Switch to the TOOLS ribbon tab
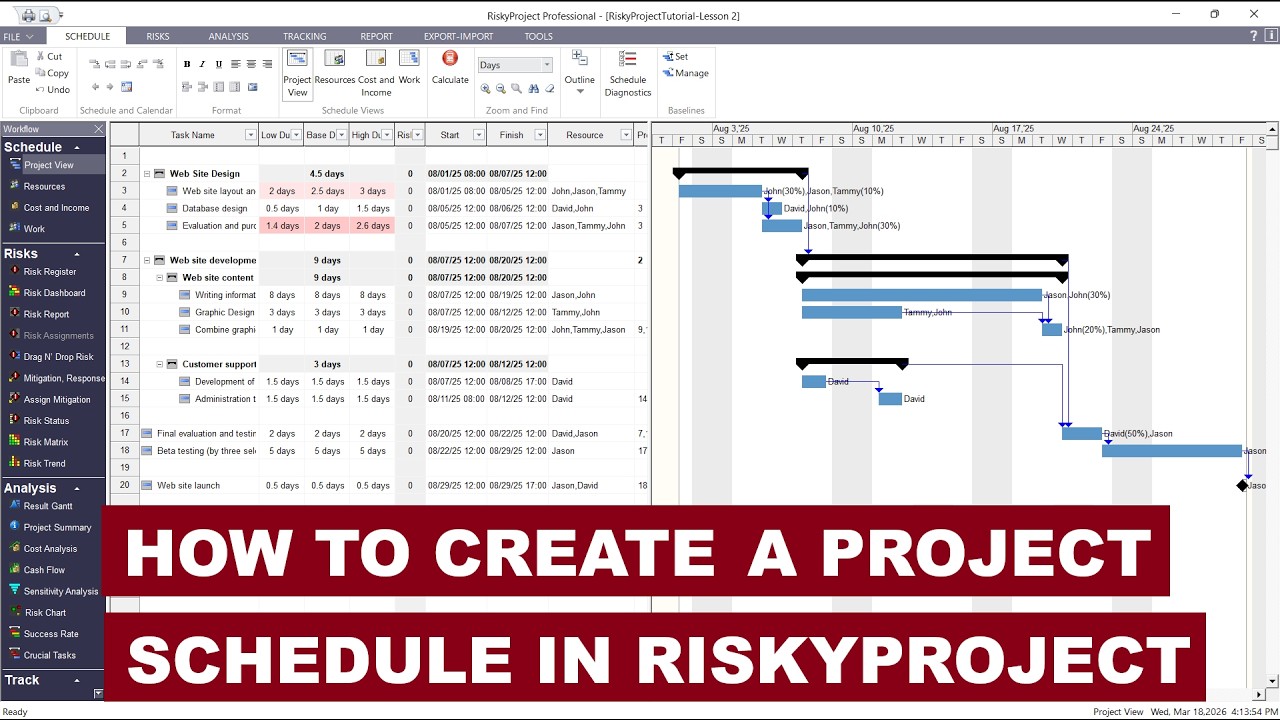 (539, 37)
